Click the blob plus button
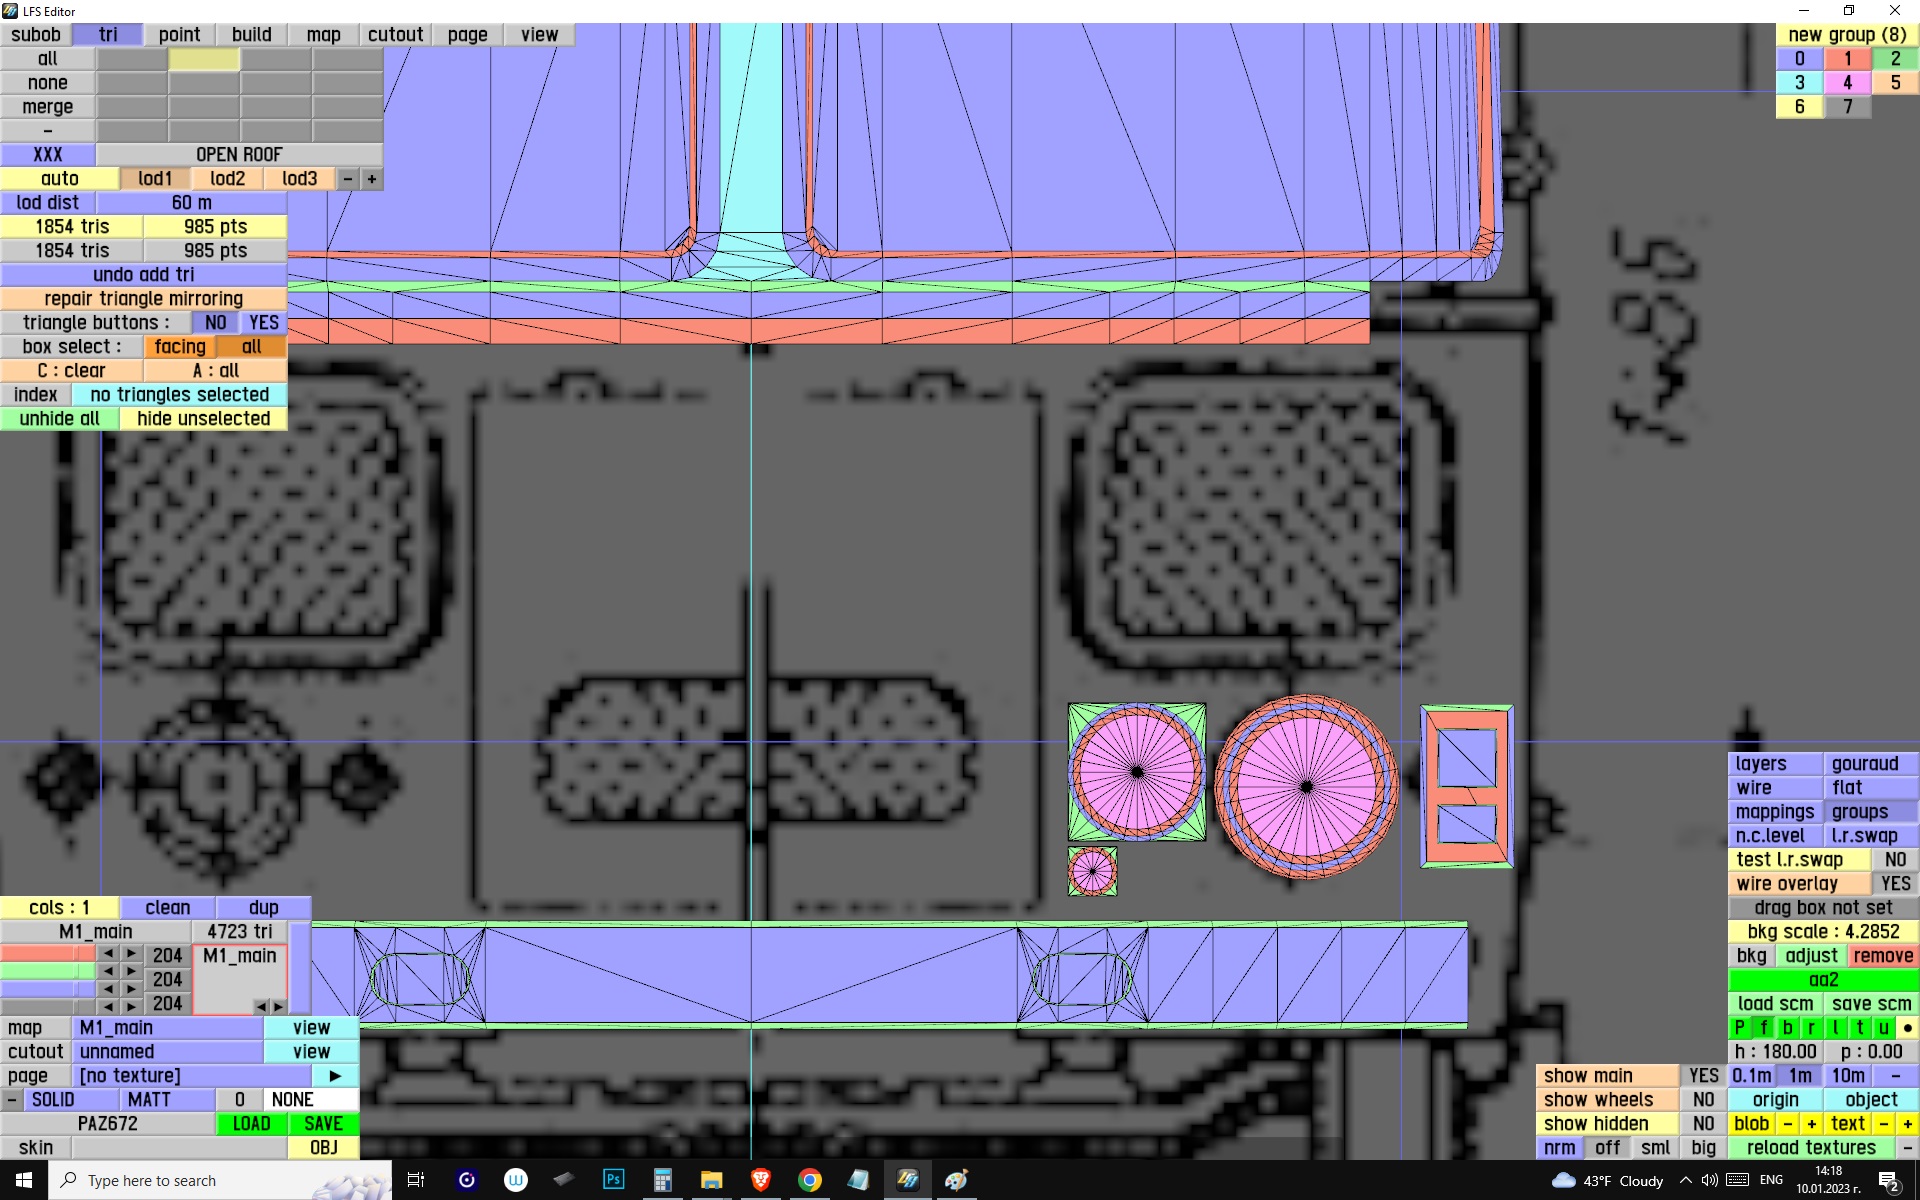The height and width of the screenshot is (1200, 1920). tap(1811, 1123)
